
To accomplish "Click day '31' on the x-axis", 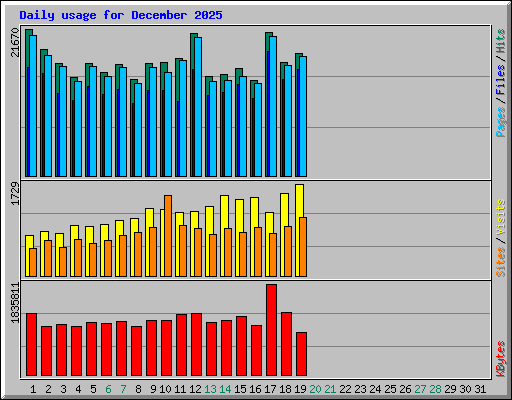I will tap(480, 389).
